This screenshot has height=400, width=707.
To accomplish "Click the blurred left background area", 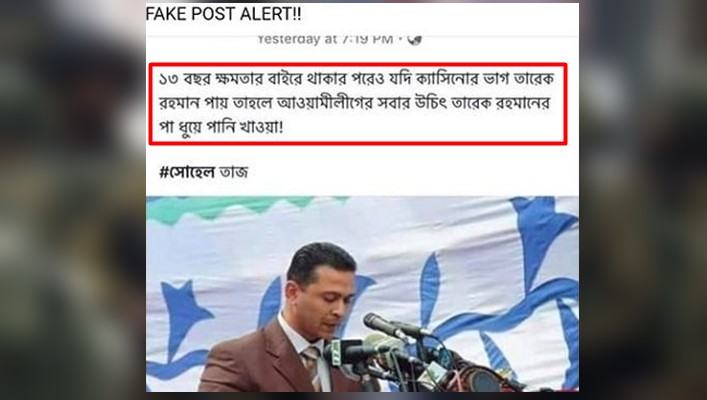I will [73, 200].
